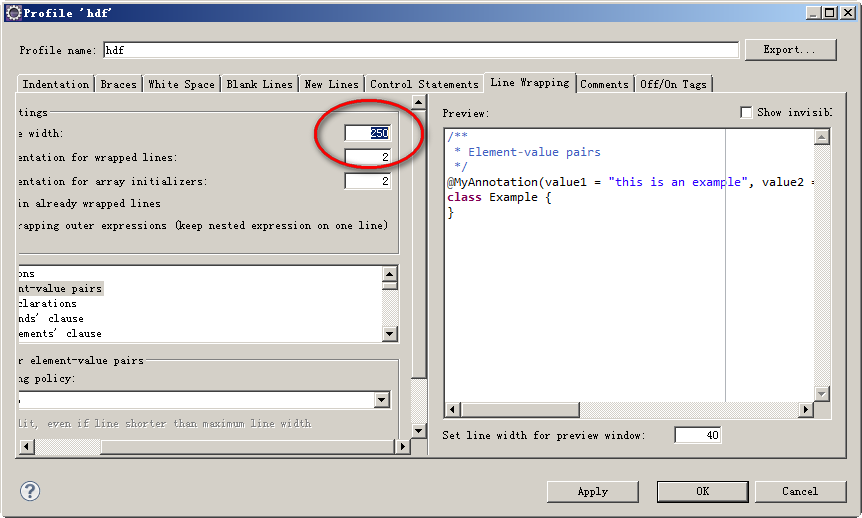Edit the preview window line width field
Image resolution: width=862 pixels, height=518 pixels.
pyautogui.click(x=697, y=435)
